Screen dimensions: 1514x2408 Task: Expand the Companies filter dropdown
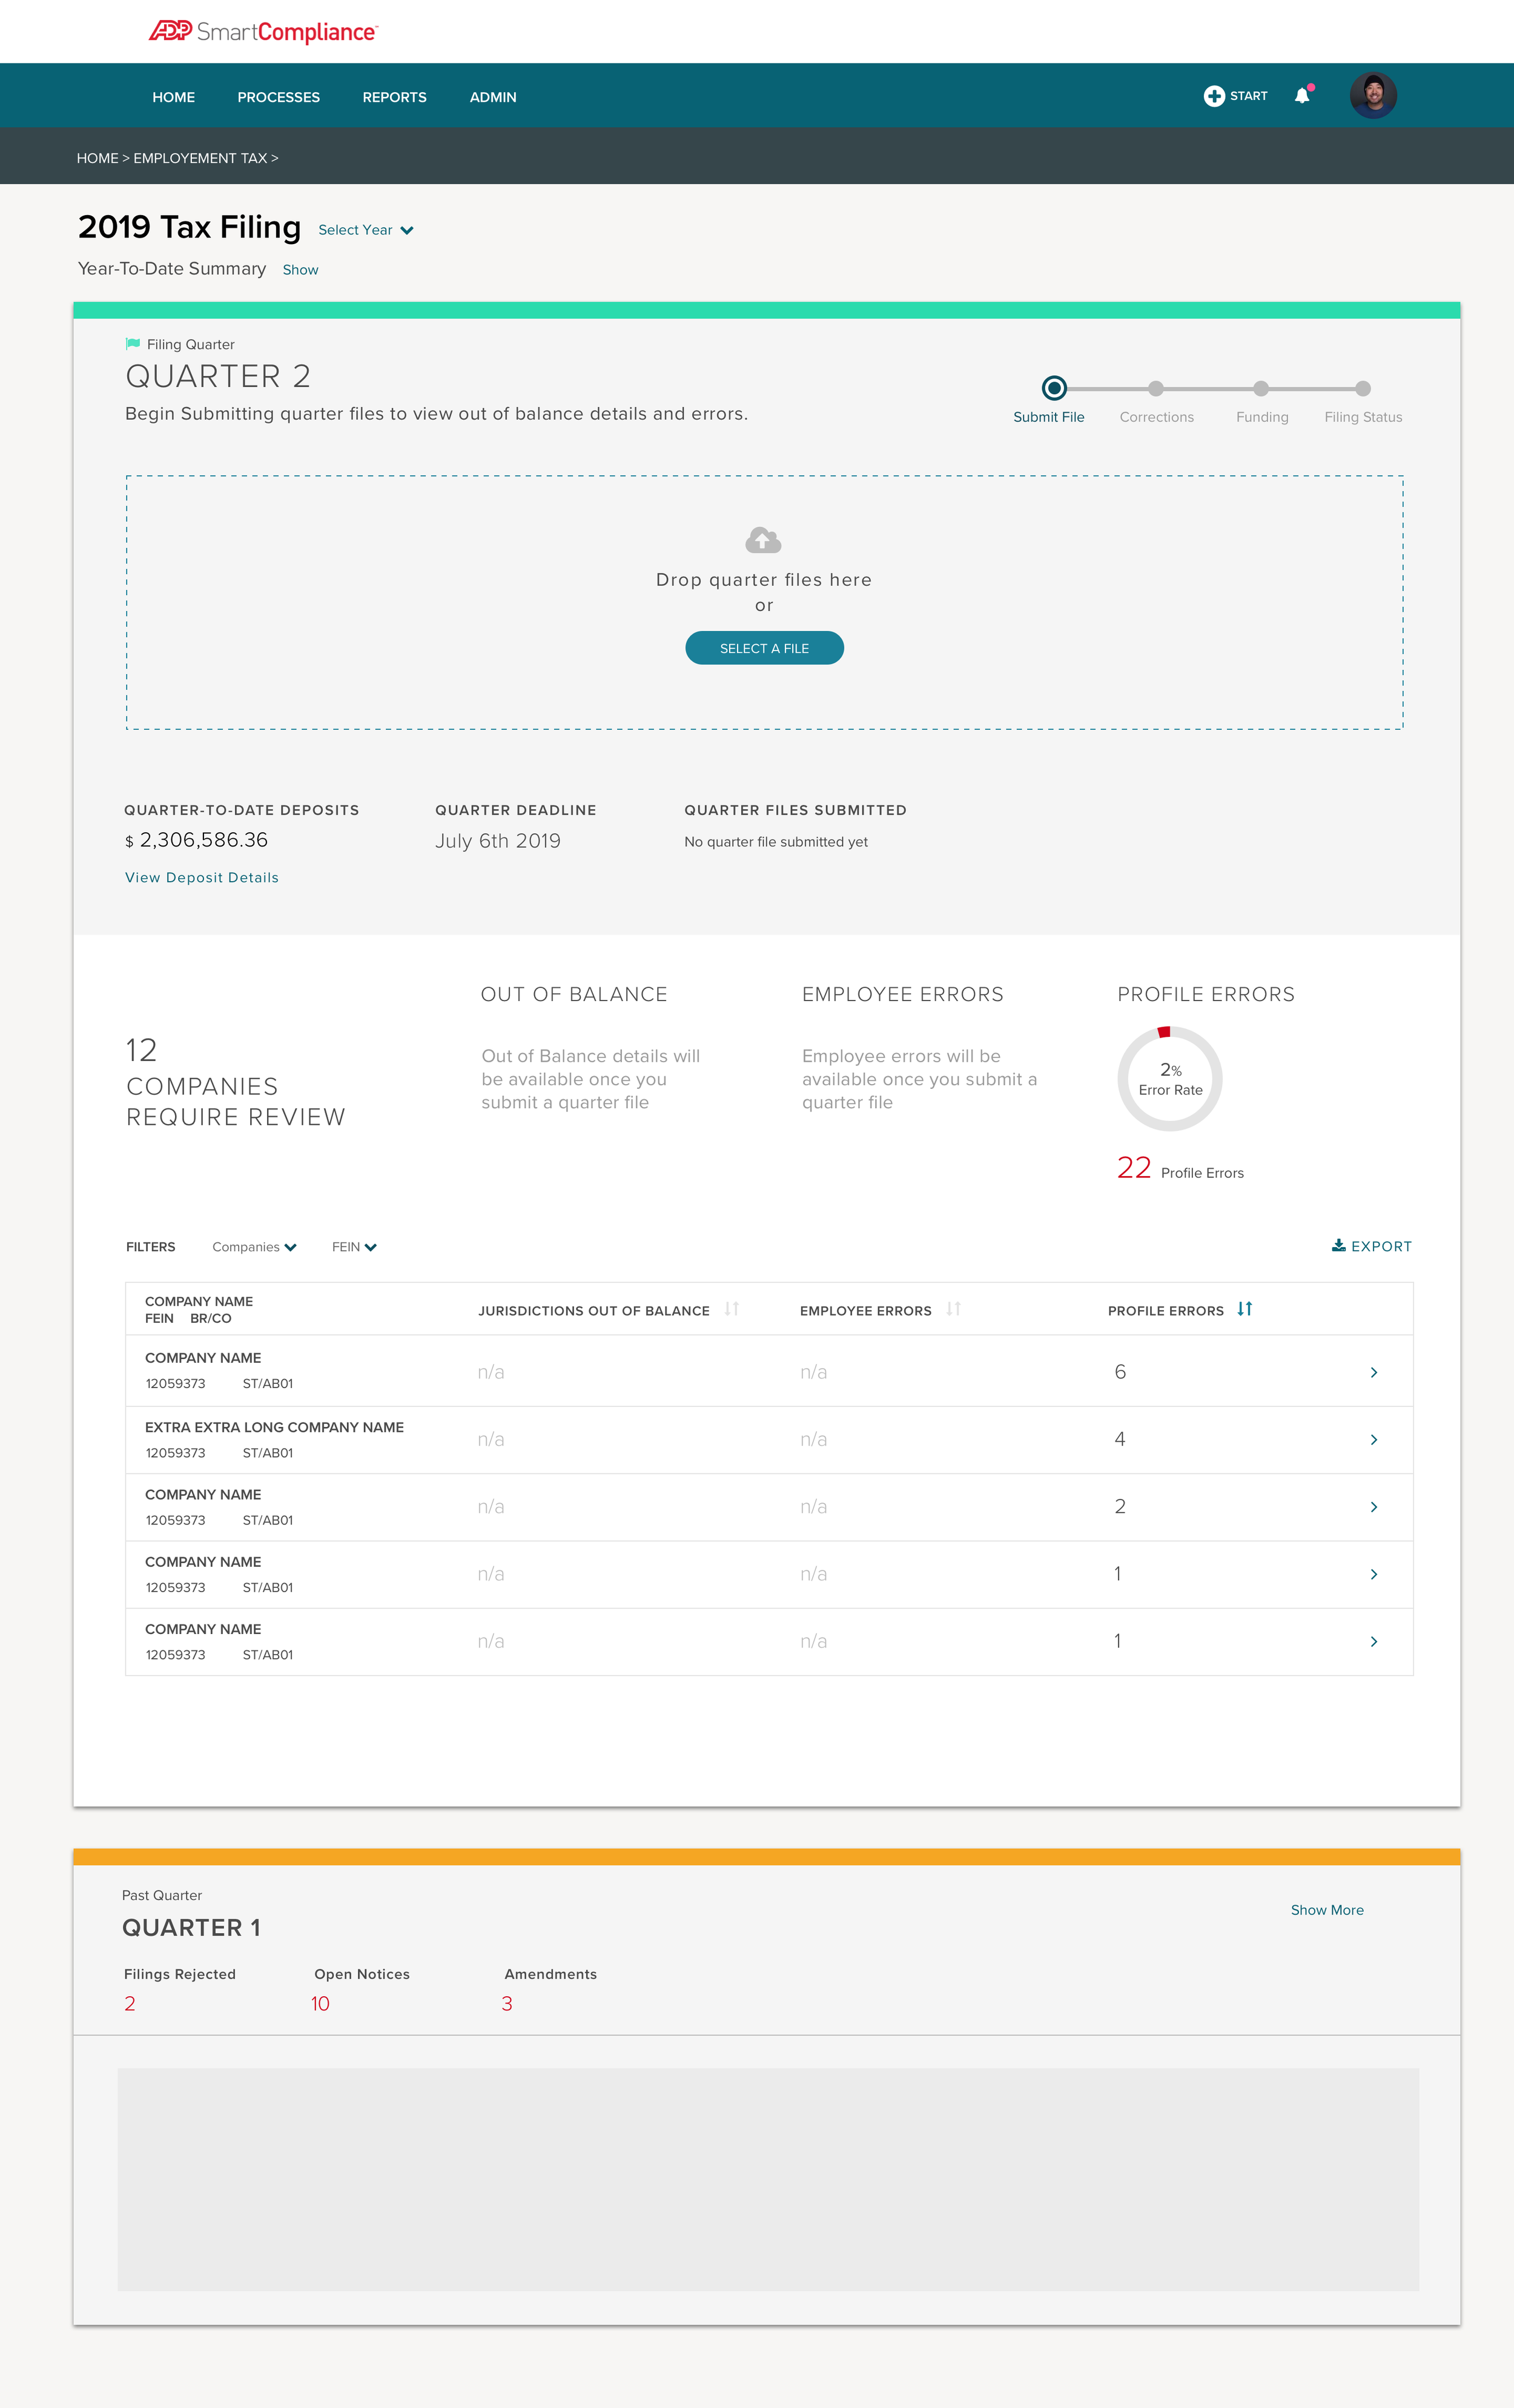pos(254,1247)
